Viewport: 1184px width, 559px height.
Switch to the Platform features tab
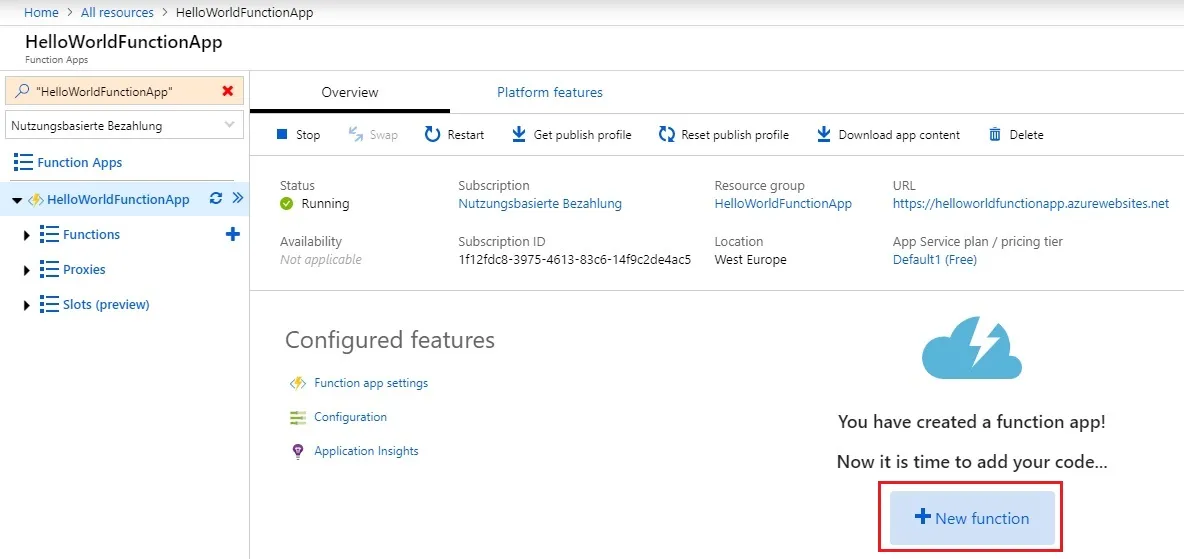coord(550,92)
